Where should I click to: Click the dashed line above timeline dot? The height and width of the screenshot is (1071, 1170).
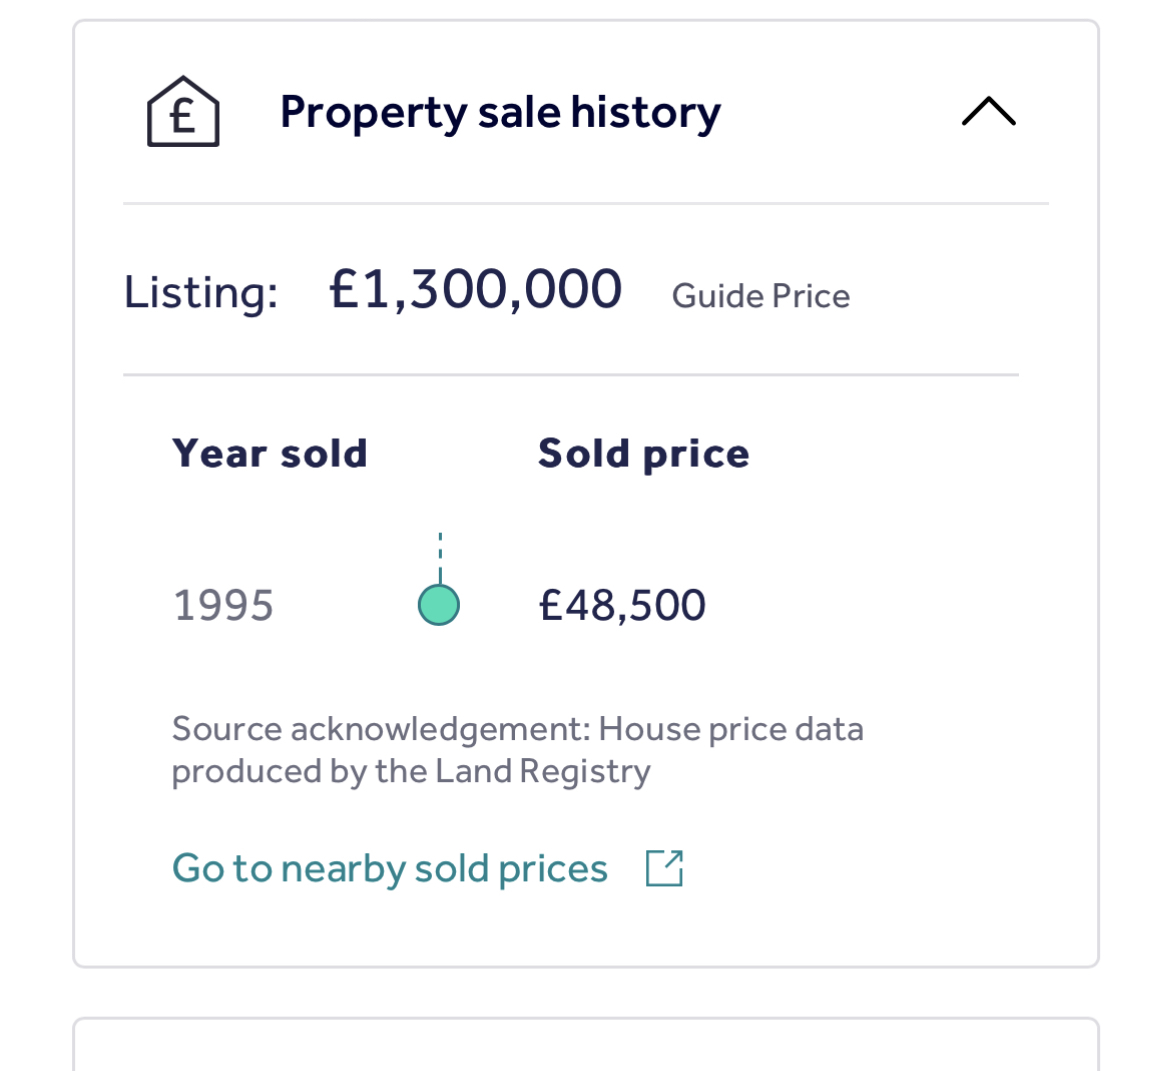tap(440, 558)
